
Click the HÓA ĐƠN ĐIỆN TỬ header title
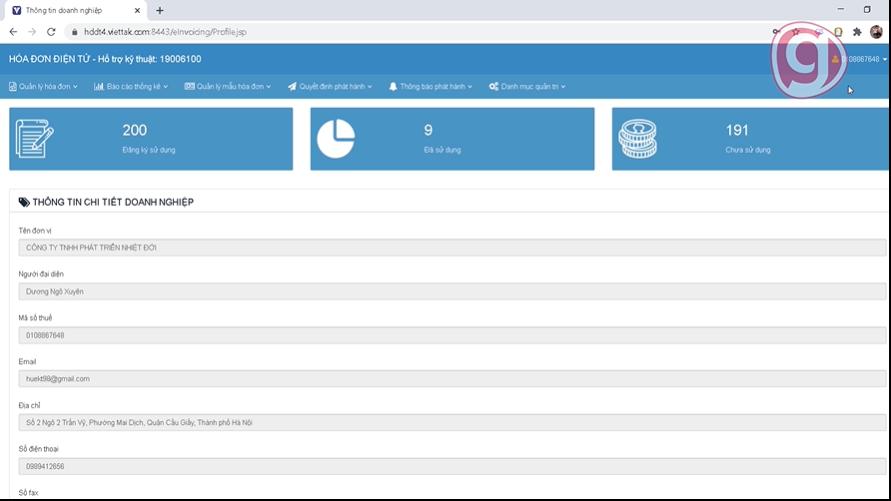pyautogui.click(x=105, y=59)
